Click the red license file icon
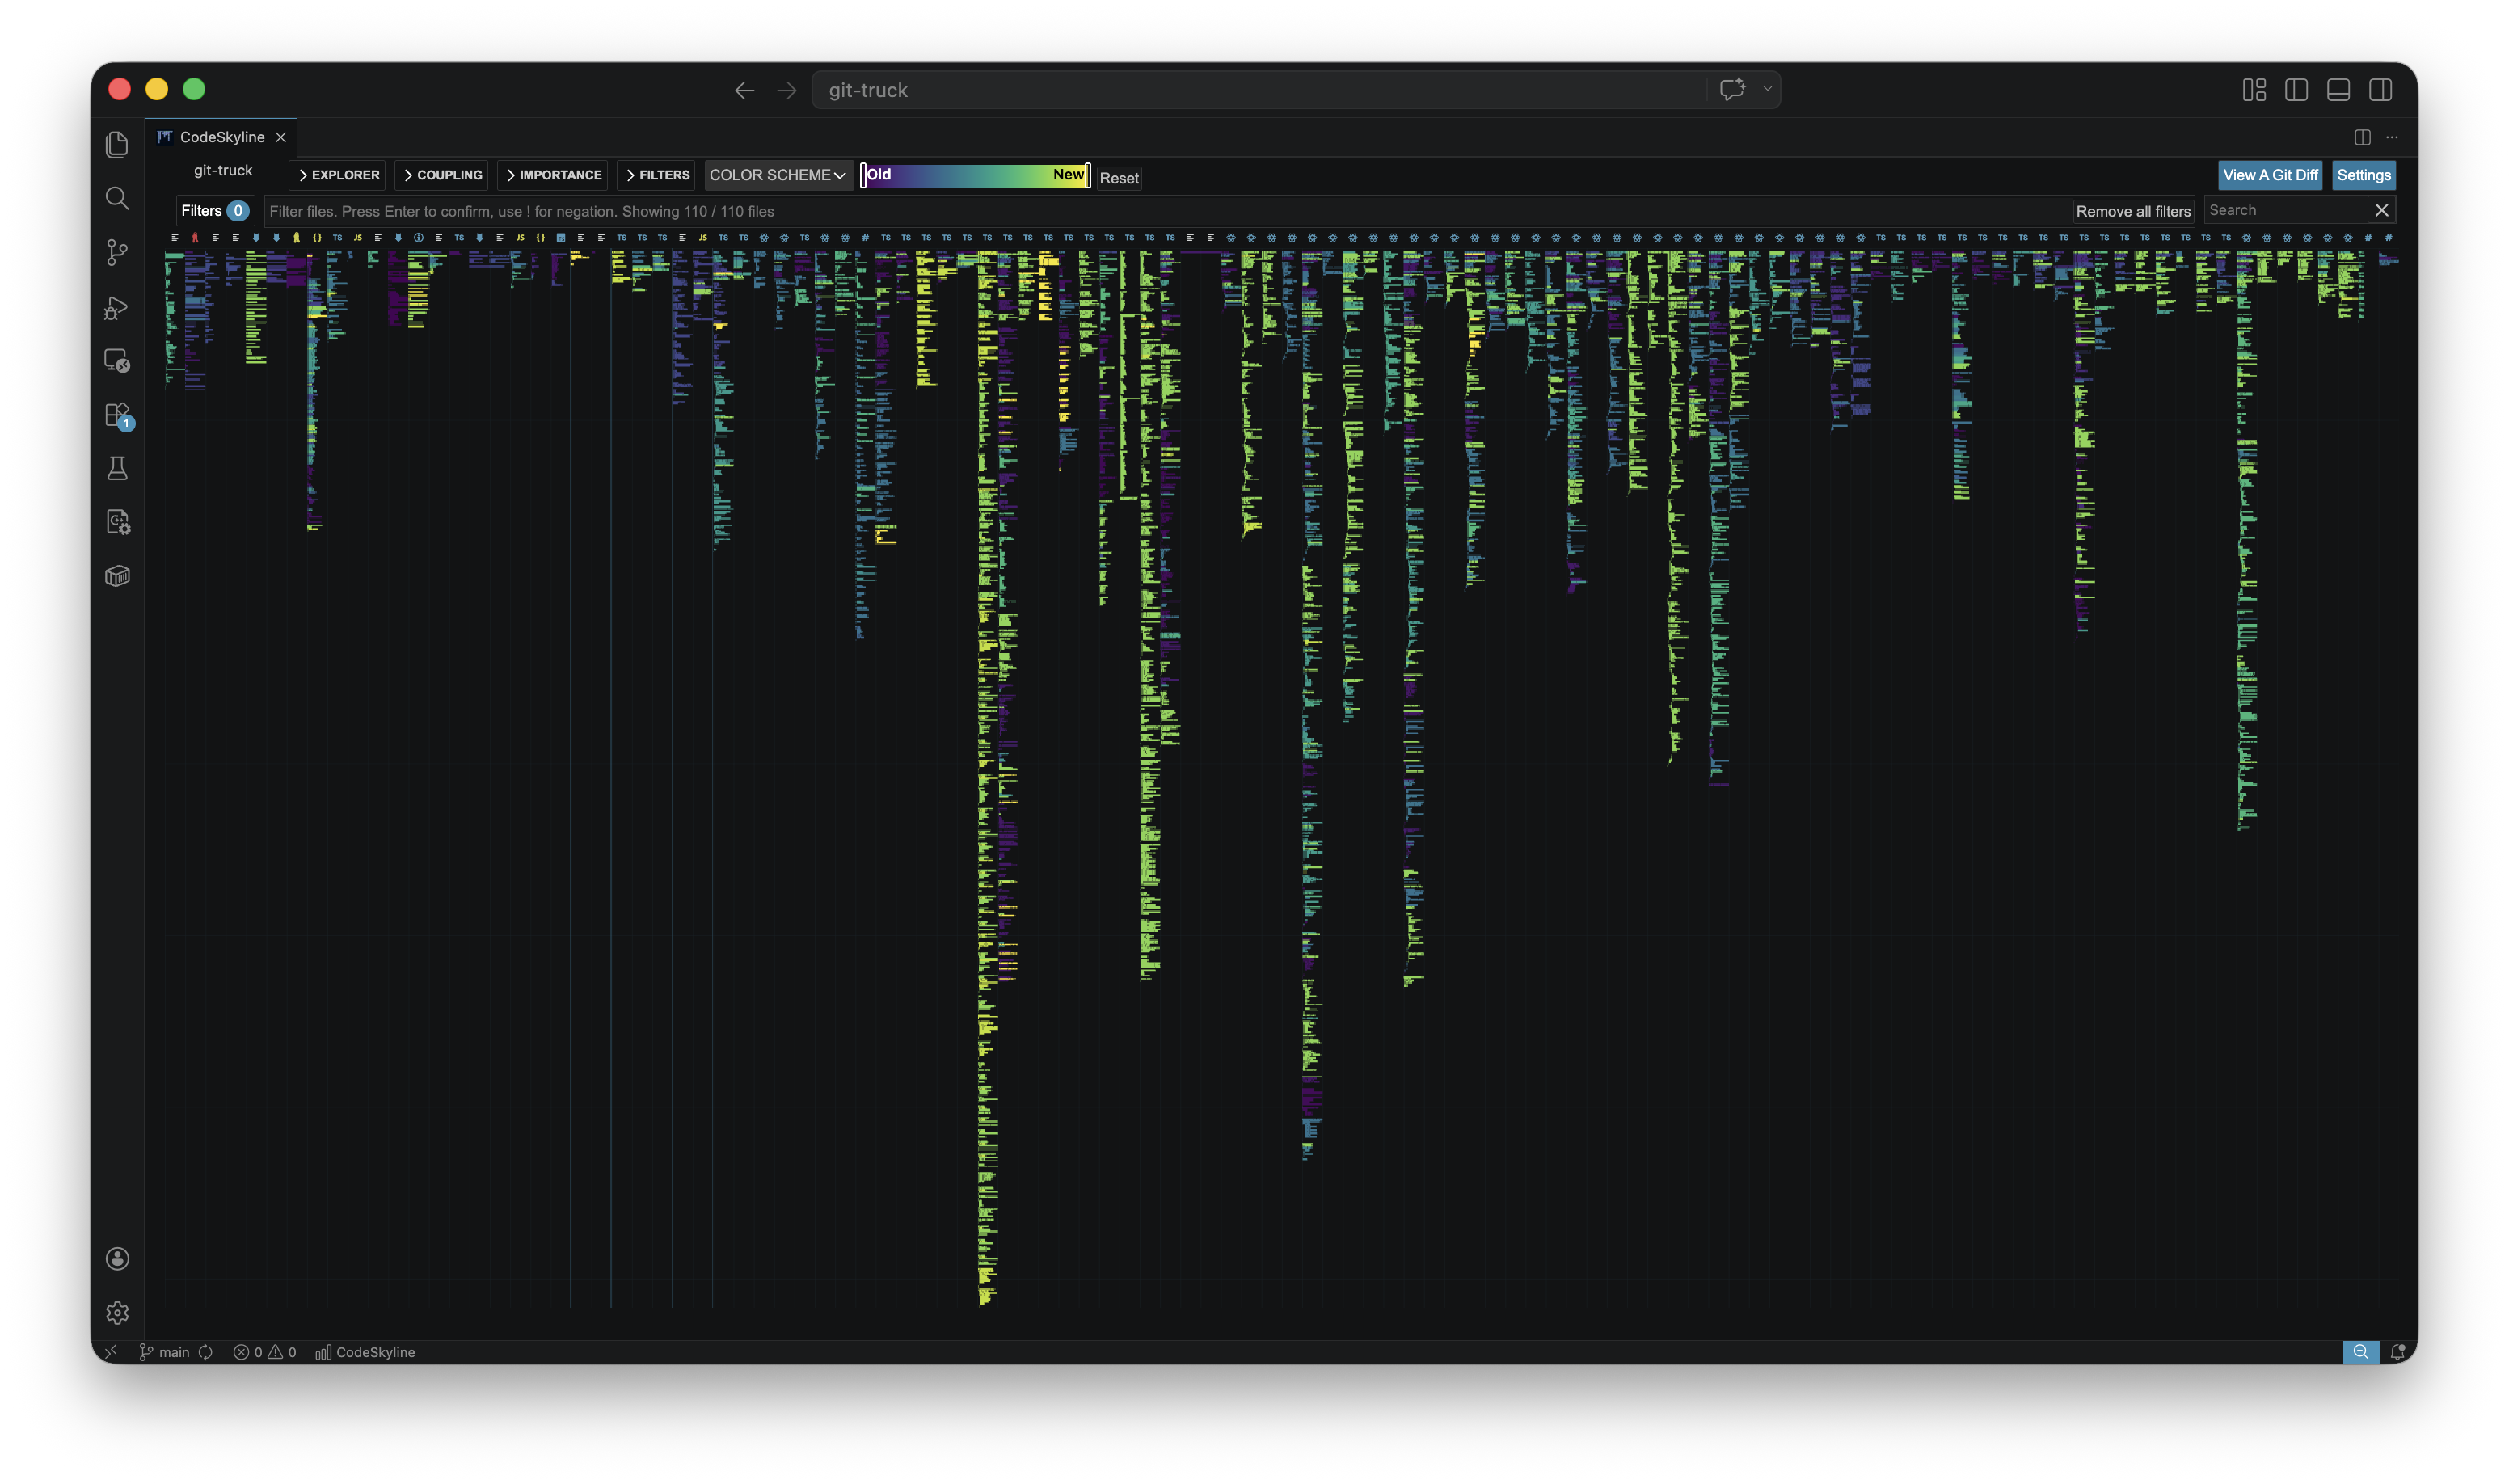This screenshot has height=1484, width=2509. pos(195,238)
